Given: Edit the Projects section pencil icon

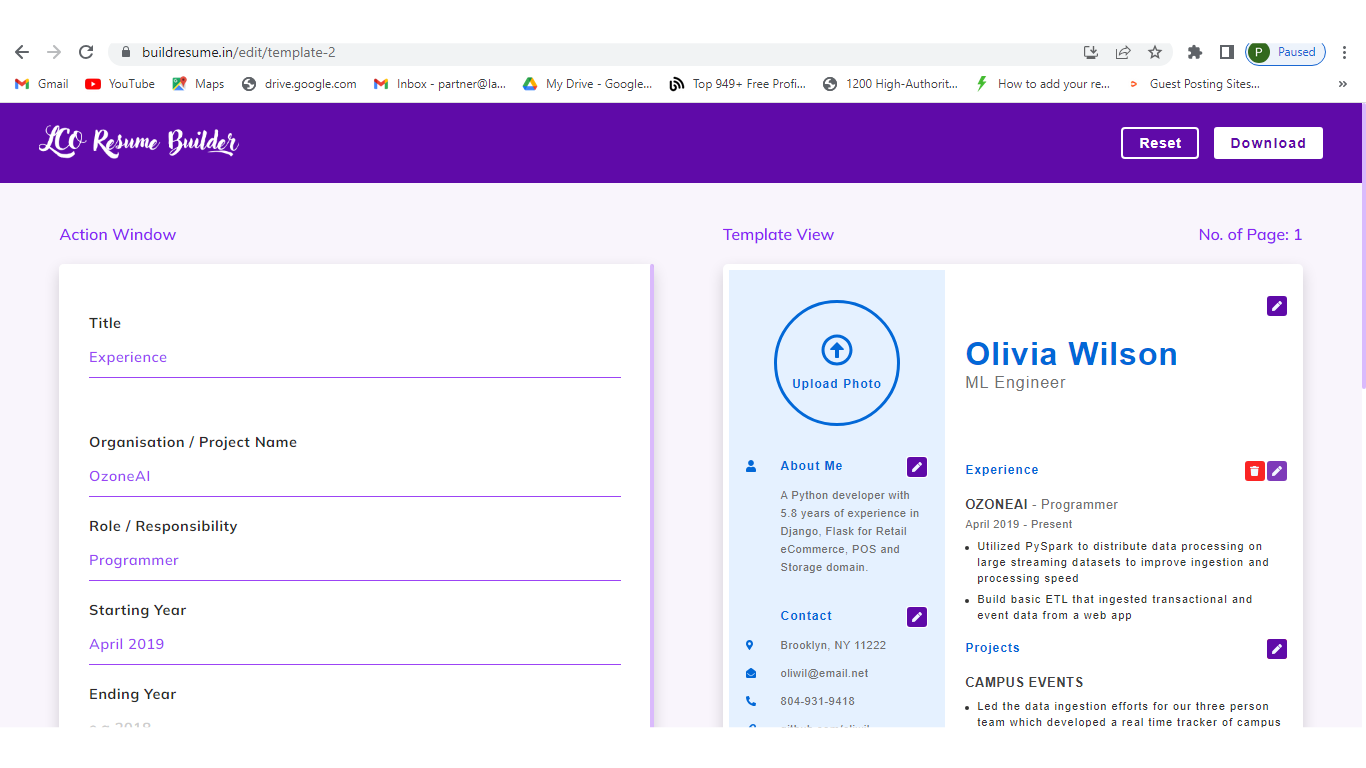Looking at the screenshot, I should coord(1277,649).
